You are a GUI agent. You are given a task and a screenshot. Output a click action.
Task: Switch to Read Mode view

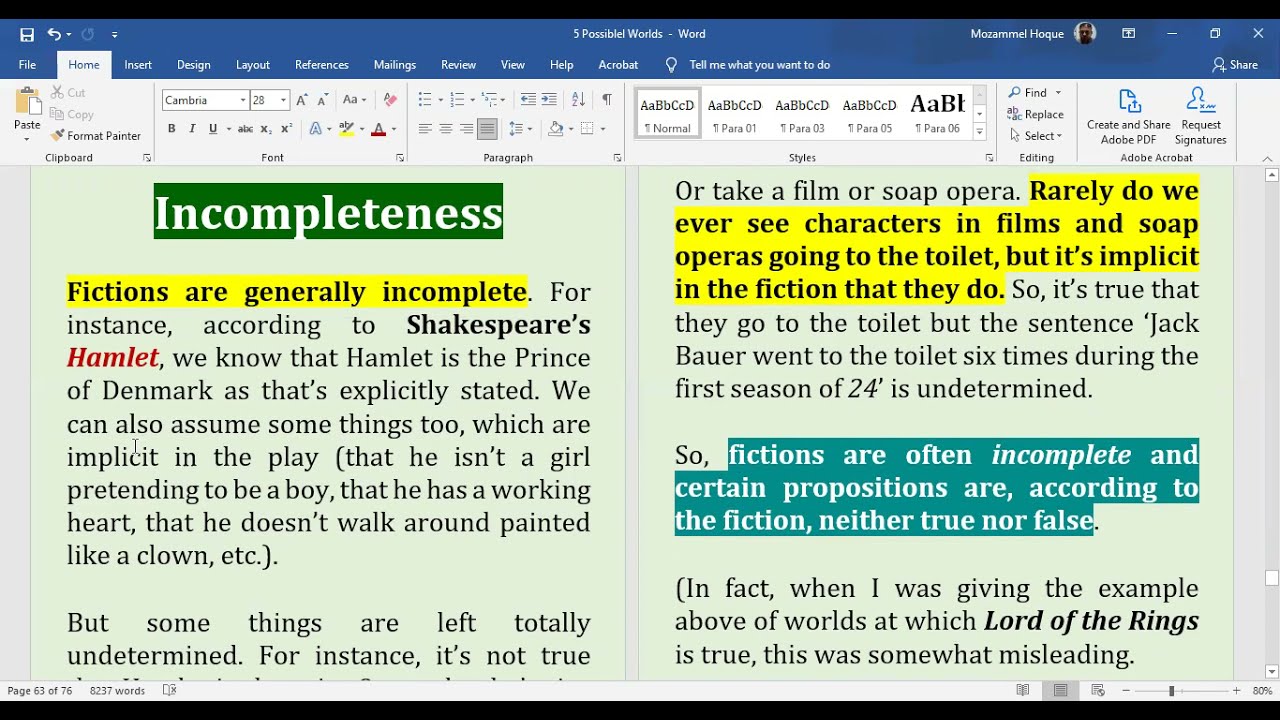tap(1023, 690)
